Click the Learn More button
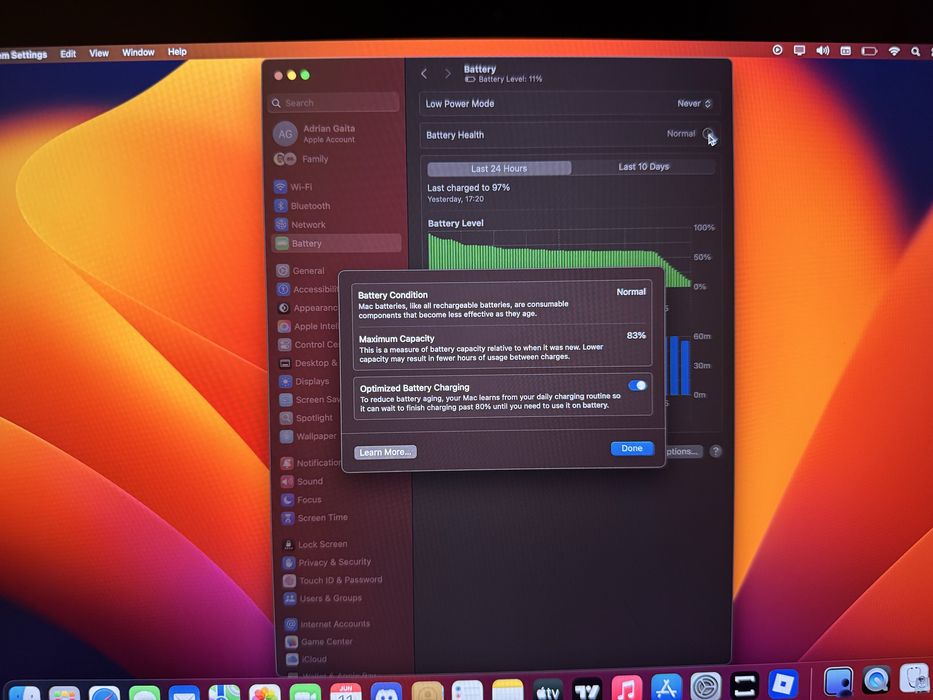Screen dimensions: 933x700 point(385,452)
